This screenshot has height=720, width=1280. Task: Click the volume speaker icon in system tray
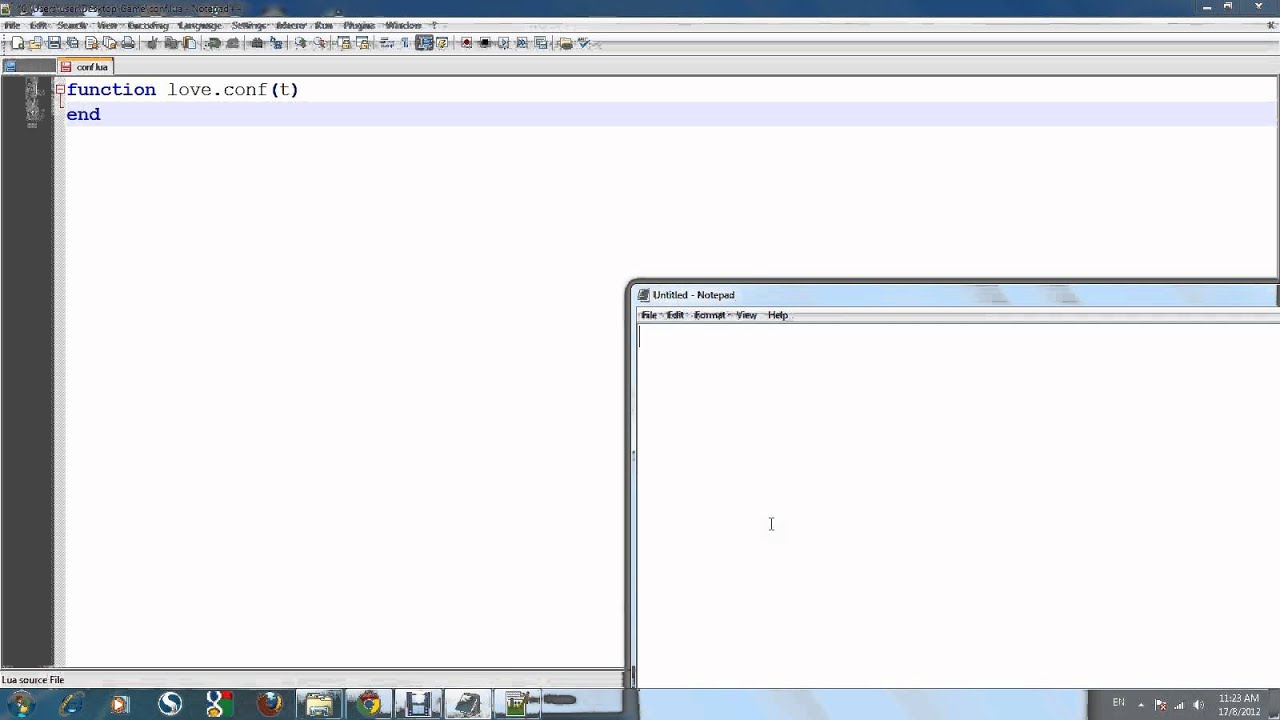1198,704
